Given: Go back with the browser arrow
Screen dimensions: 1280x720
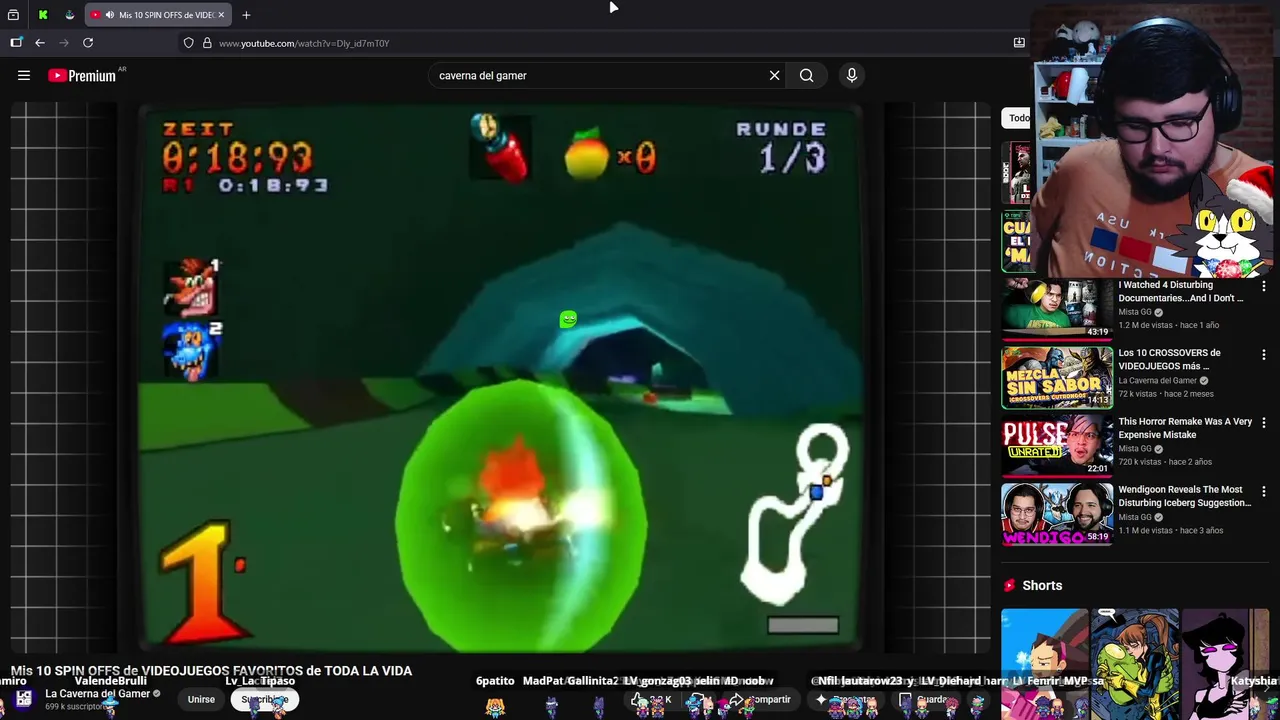Looking at the screenshot, I should [40, 43].
